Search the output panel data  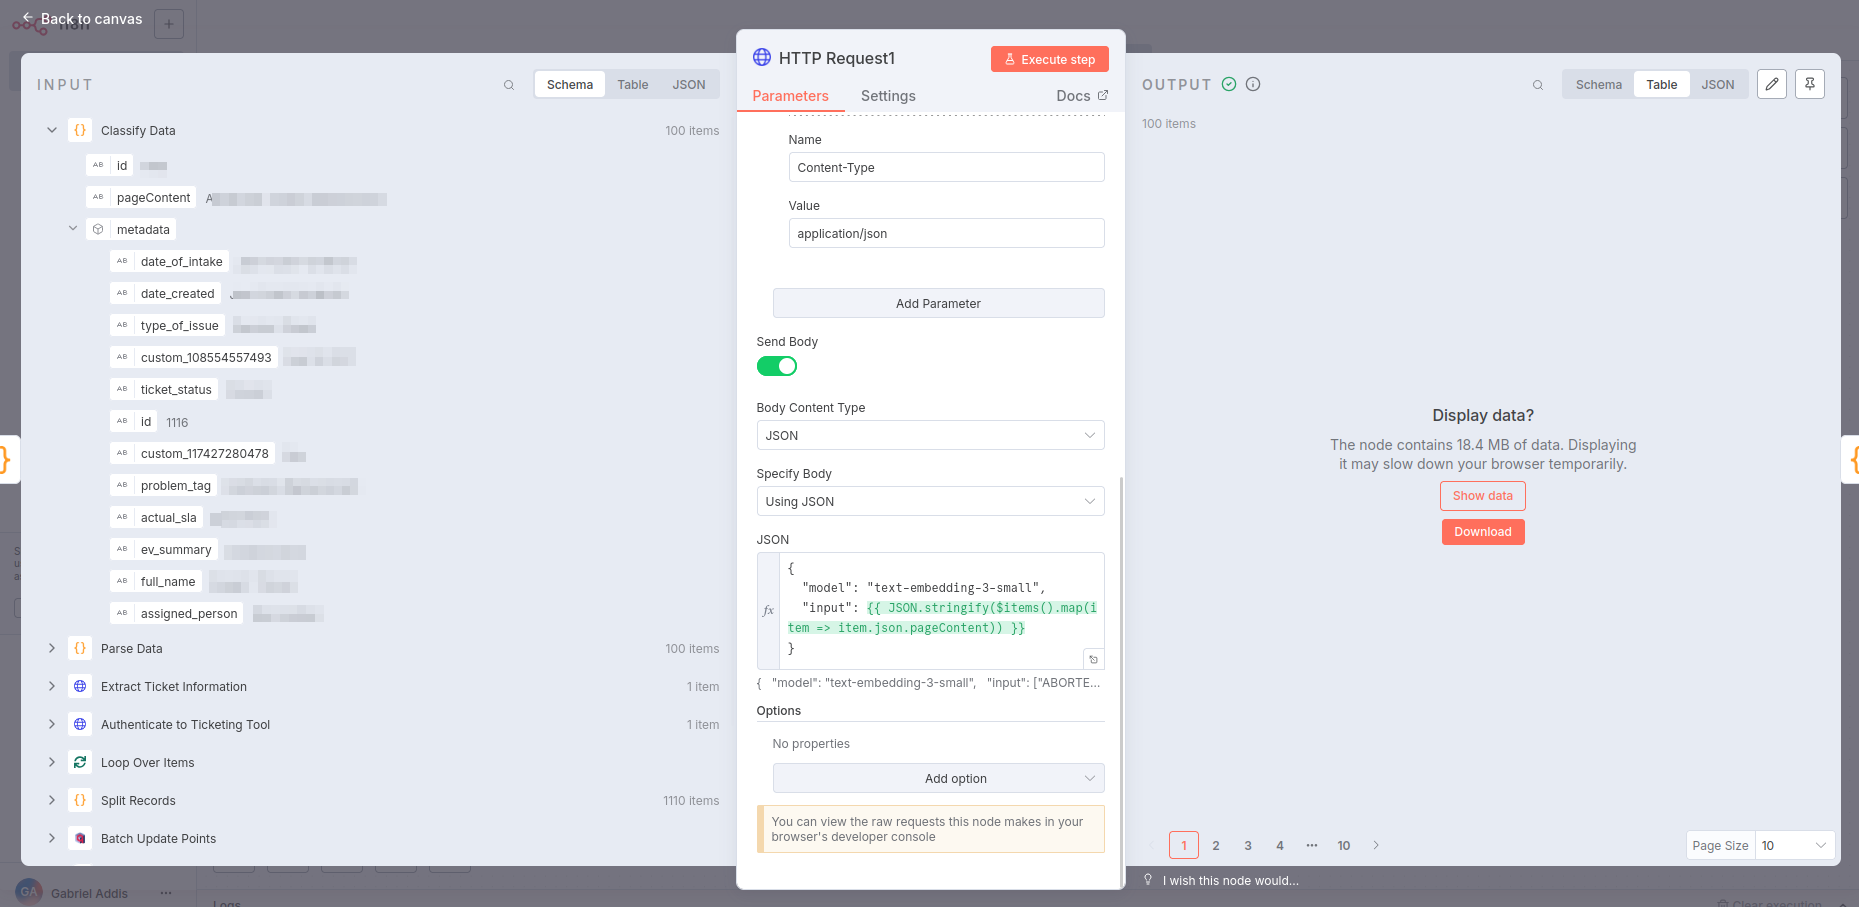(x=1538, y=85)
